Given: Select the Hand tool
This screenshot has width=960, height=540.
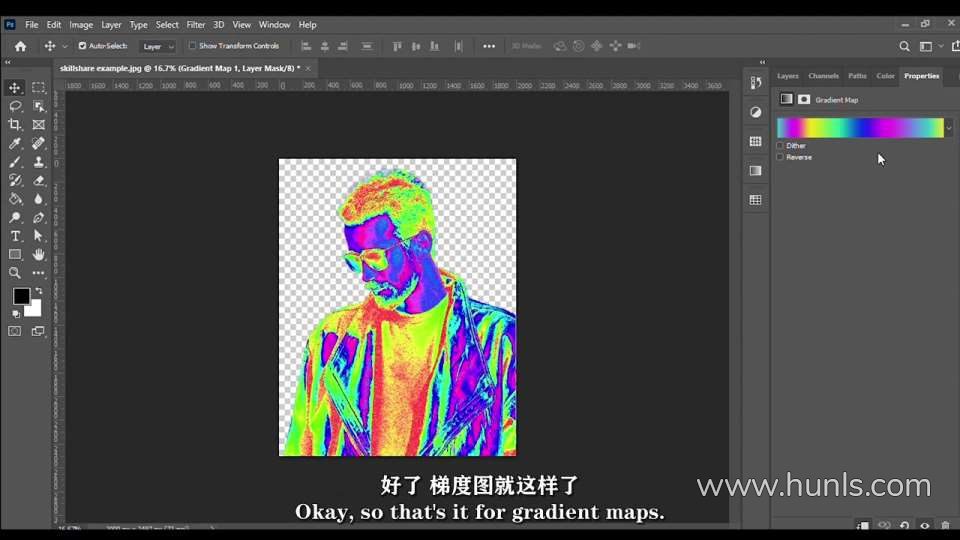Looking at the screenshot, I should [x=39, y=255].
